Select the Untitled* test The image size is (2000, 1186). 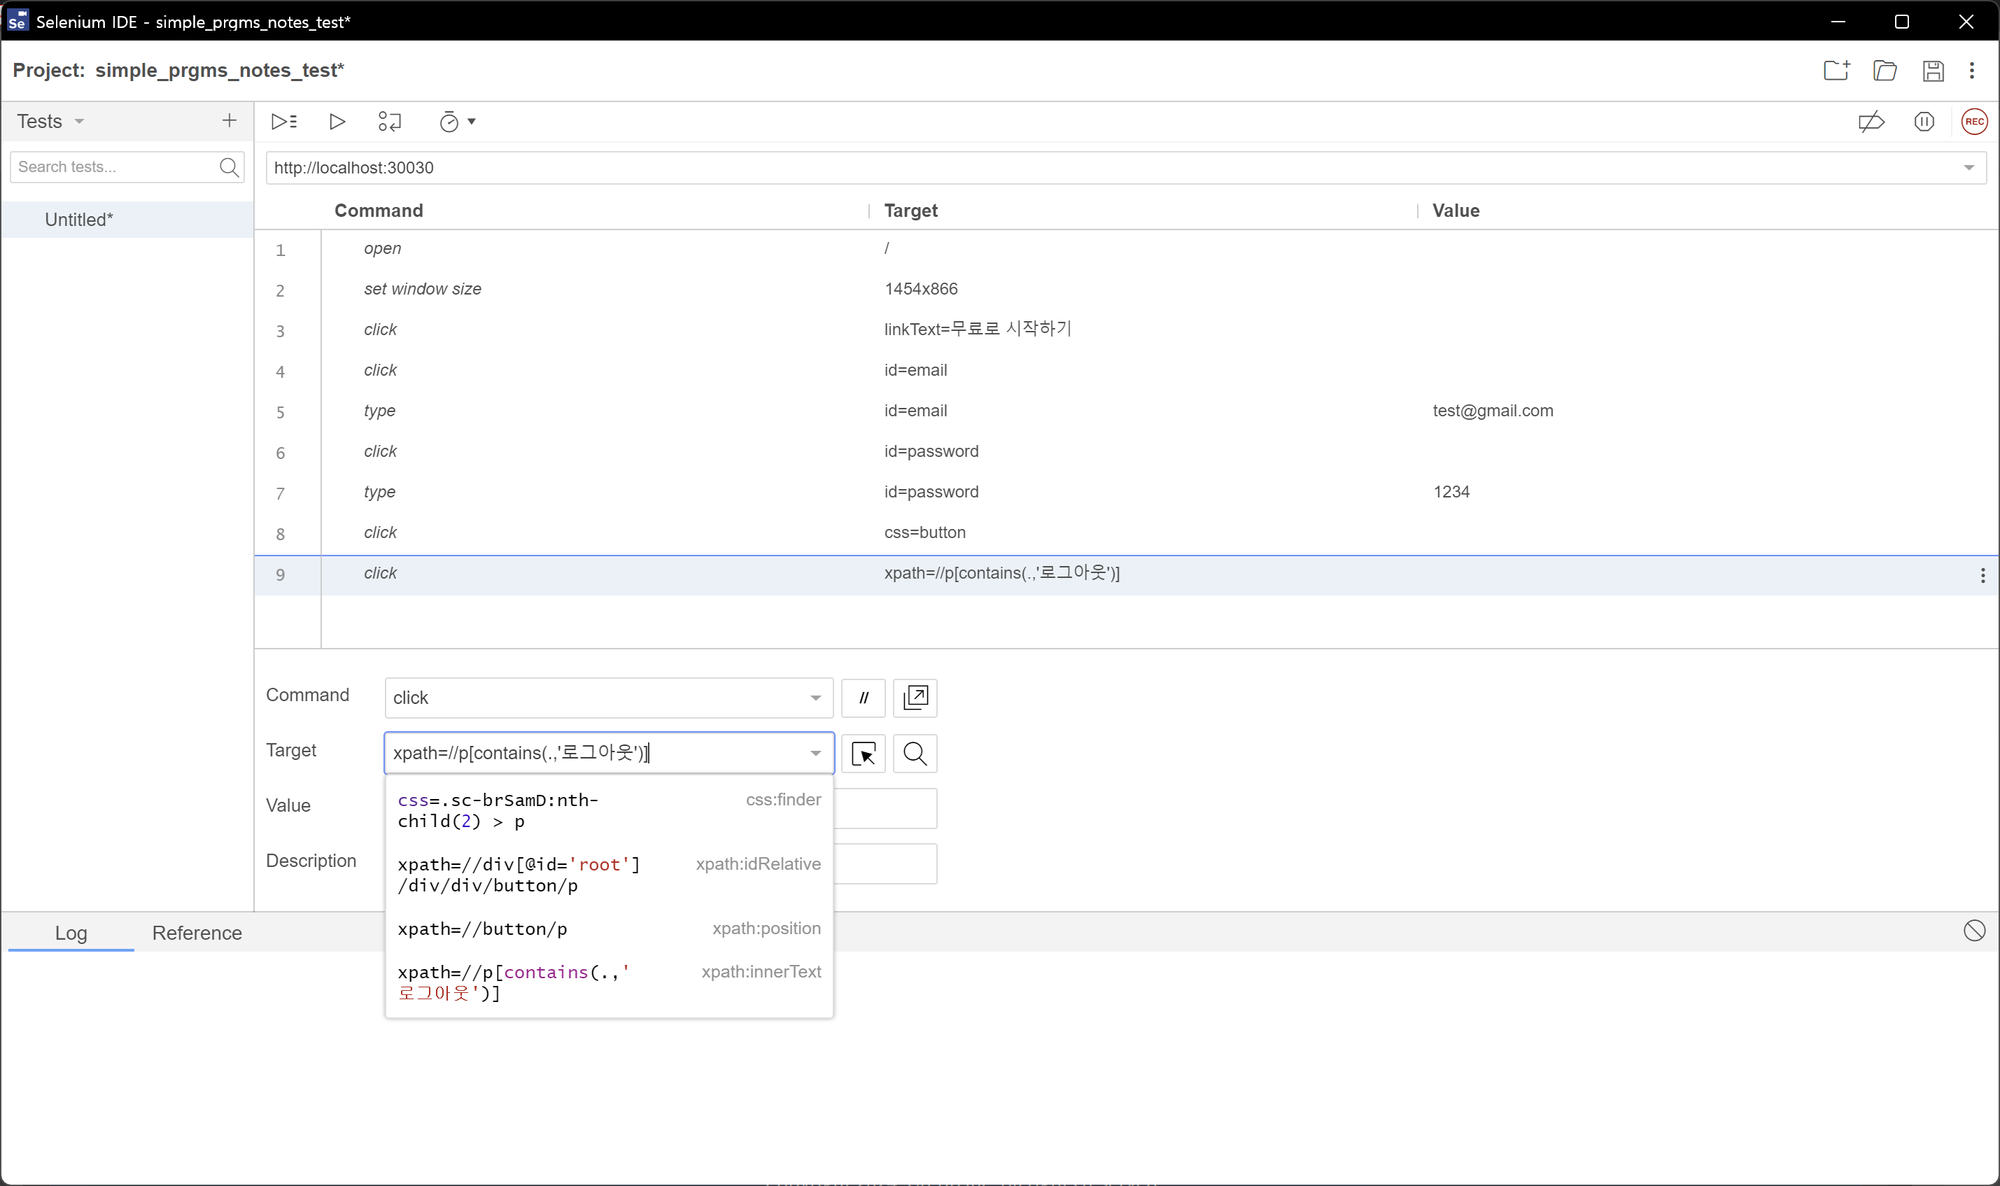point(127,220)
